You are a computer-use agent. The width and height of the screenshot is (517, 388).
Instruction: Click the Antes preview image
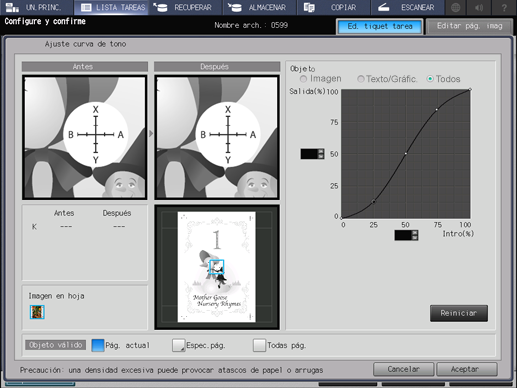(85, 137)
